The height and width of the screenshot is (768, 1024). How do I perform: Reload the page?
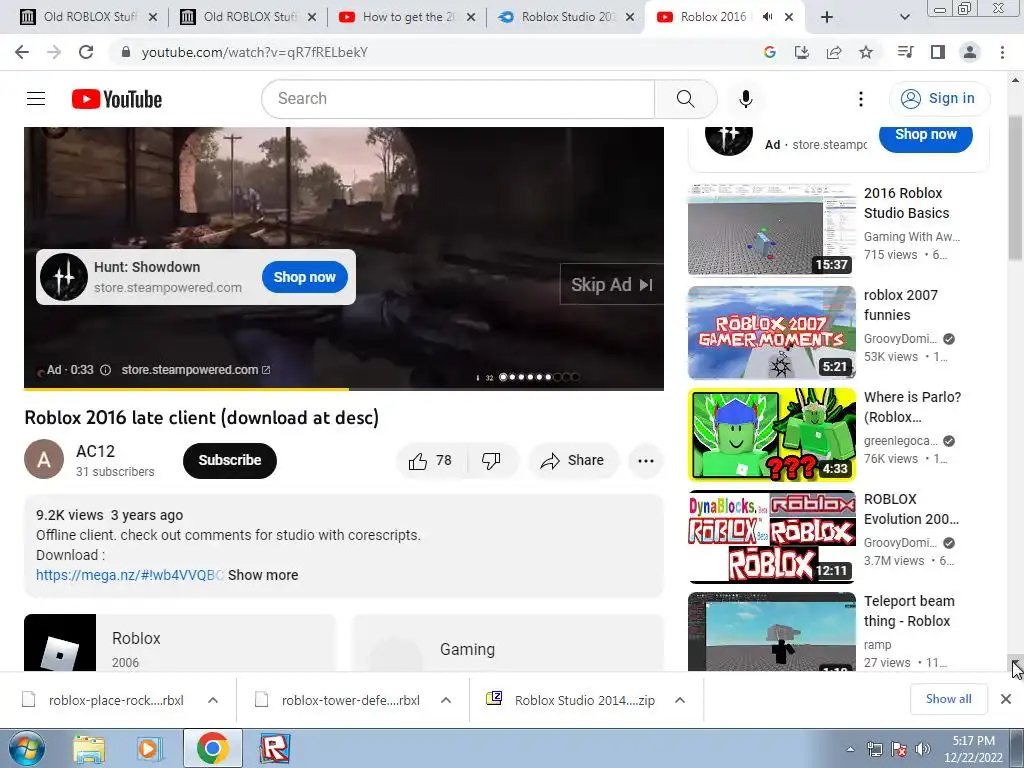pyautogui.click(x=86, y=52)
